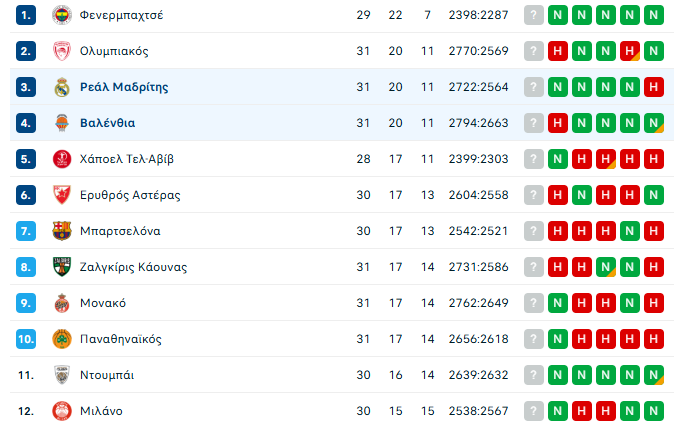
Task: Click the question mark next-match badge for Φενερμπαχτσέ
Action: point(534,15)
